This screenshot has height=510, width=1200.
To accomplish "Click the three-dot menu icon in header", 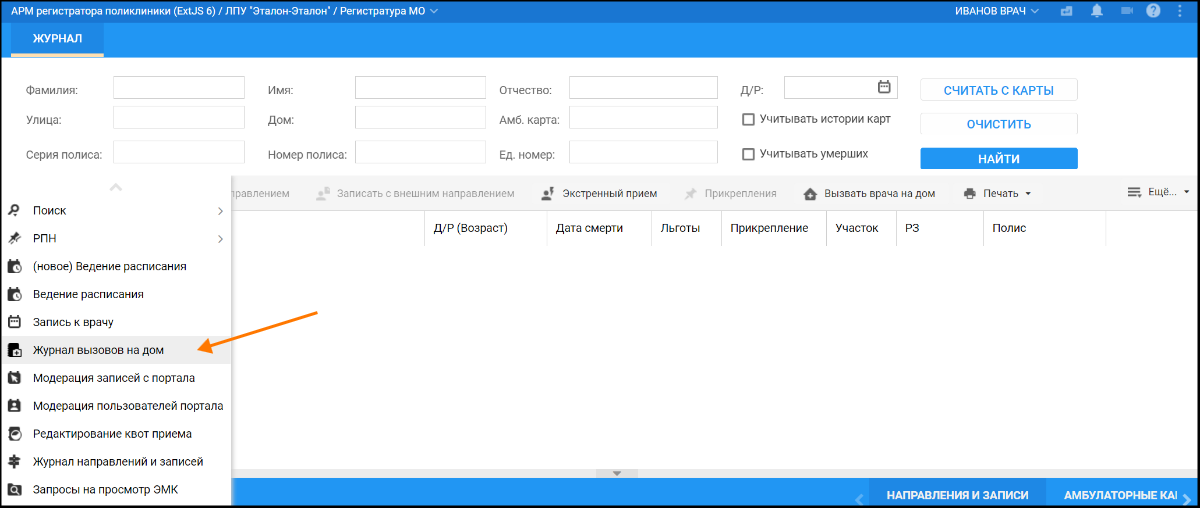I will click(1180, 11).
